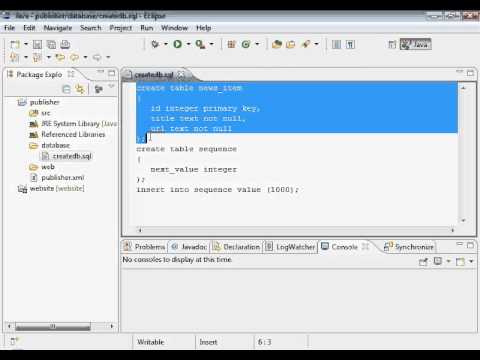This screenshot has height=360, width=480.
Task: Open the Help menu
Action: pos(203,28)
